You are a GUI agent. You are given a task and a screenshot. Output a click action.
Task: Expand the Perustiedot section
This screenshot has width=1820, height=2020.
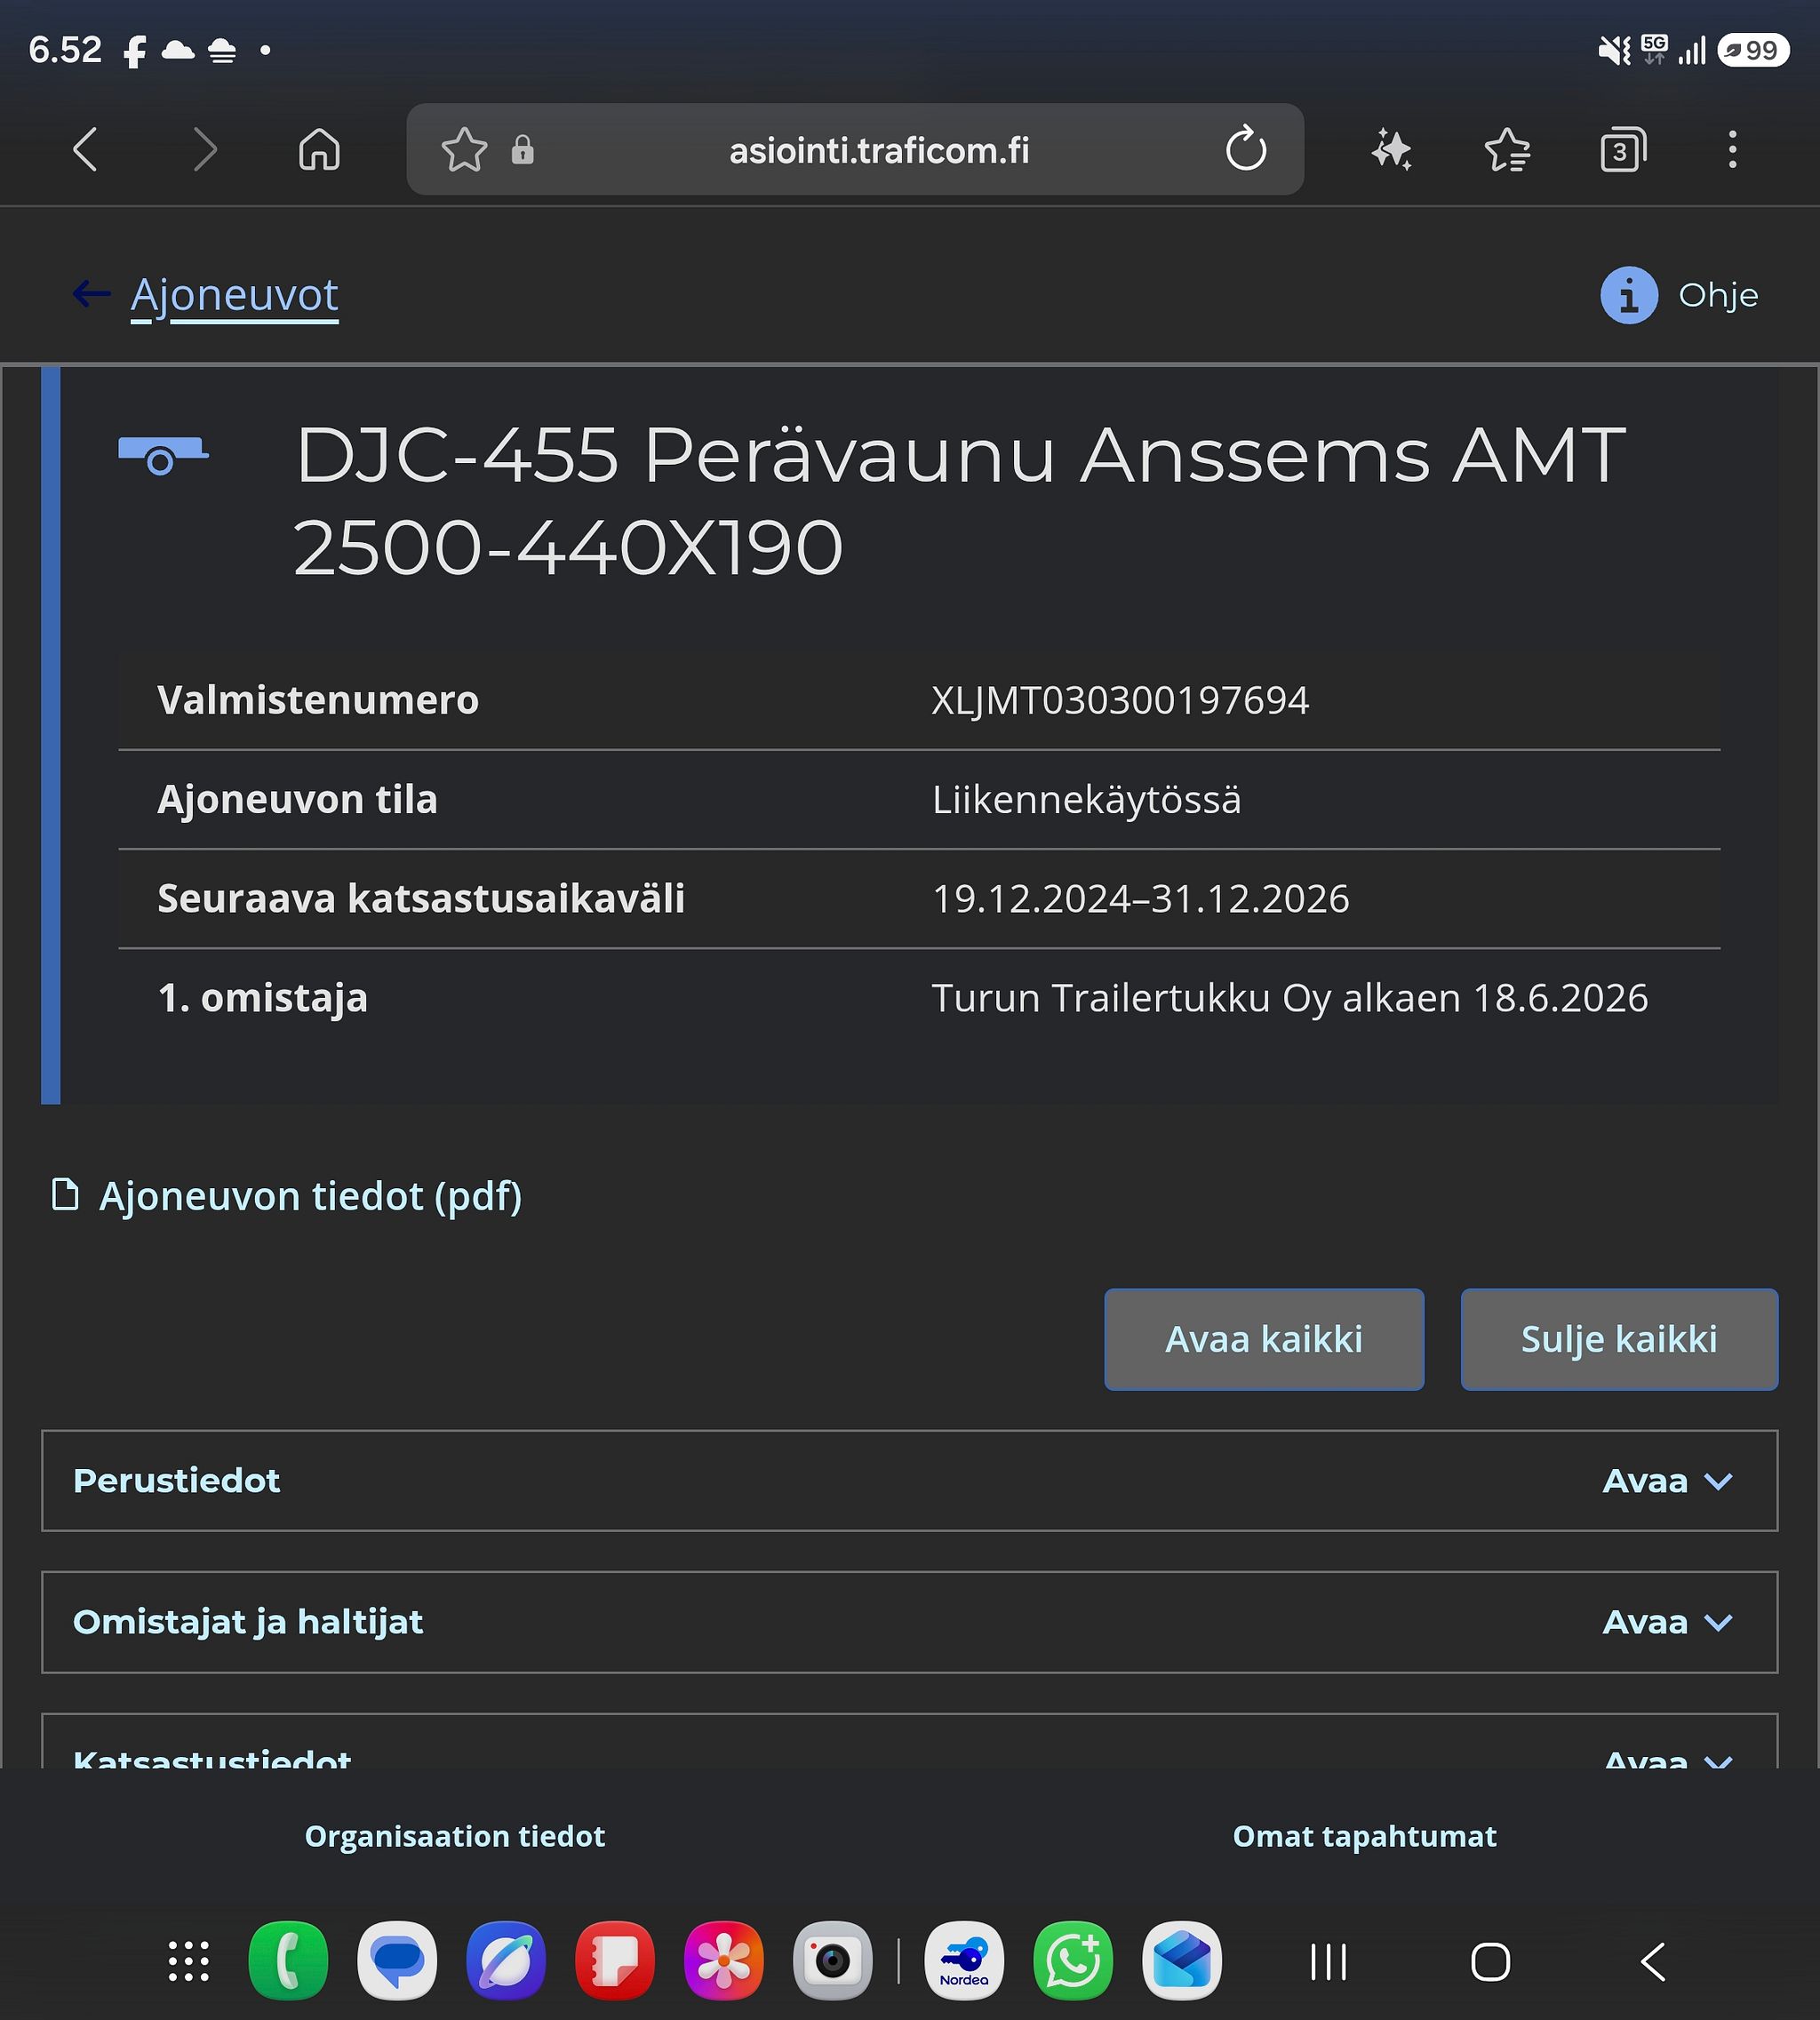(909, 1480)
